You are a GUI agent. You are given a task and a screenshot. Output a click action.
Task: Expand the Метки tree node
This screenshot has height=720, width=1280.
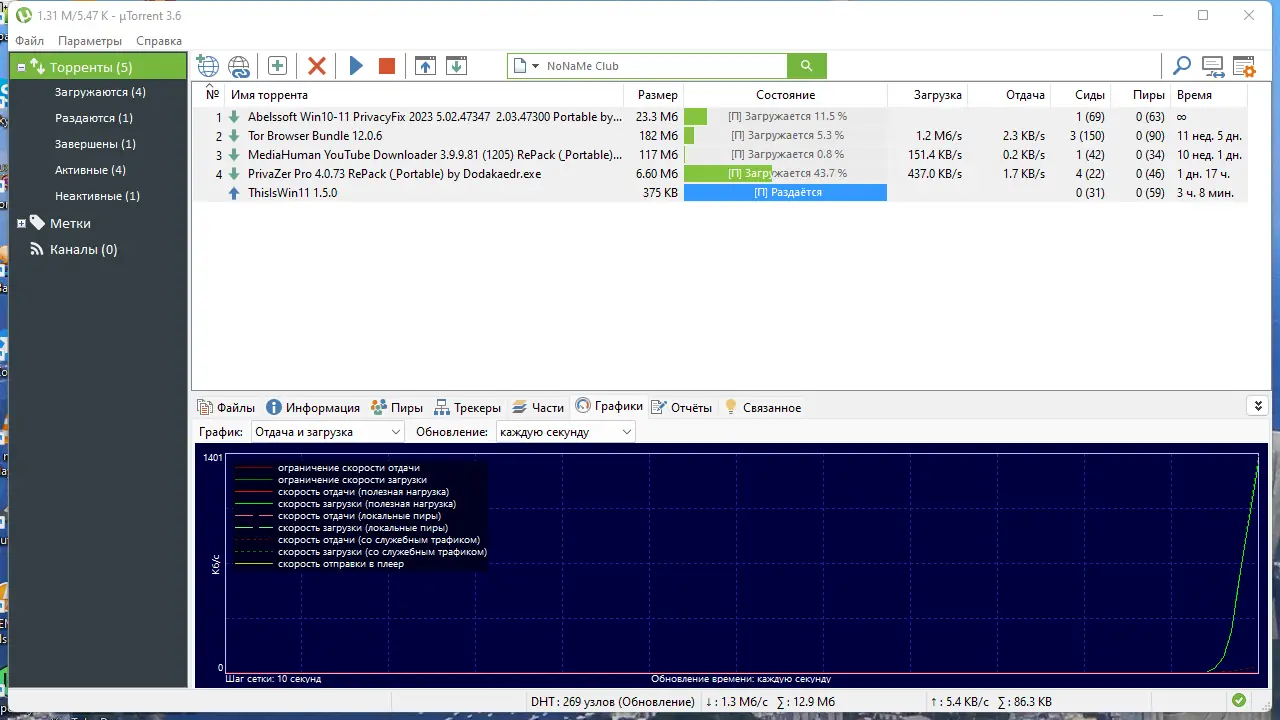22,224
